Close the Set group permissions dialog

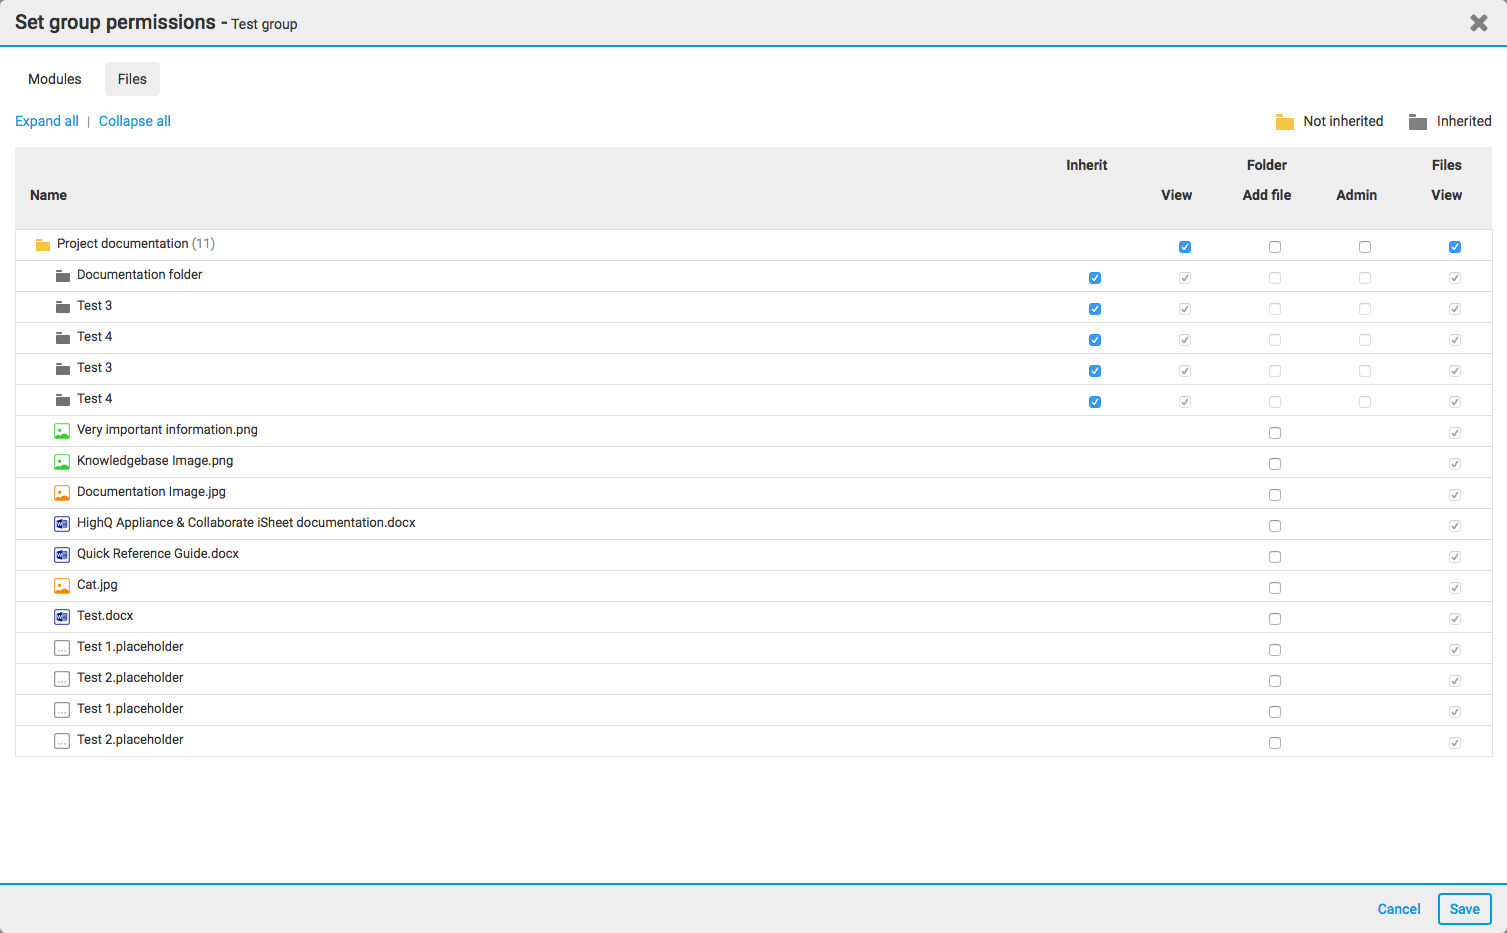coord(1478,23)
